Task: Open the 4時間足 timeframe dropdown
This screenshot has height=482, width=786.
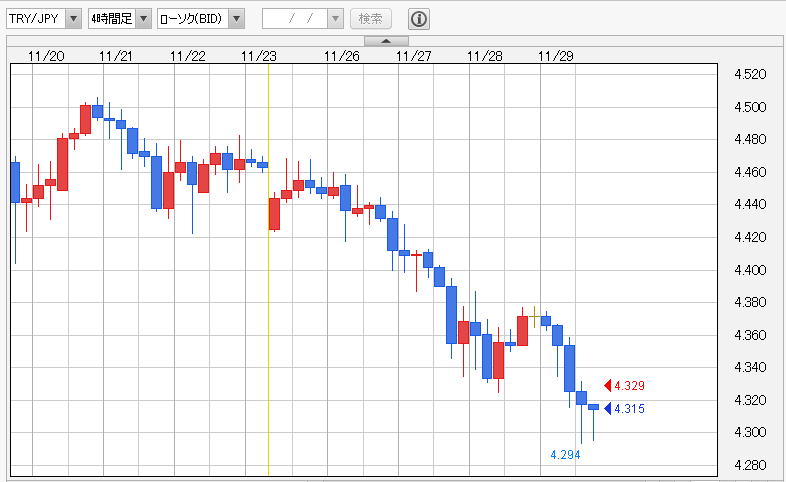Action: [120, 19]
